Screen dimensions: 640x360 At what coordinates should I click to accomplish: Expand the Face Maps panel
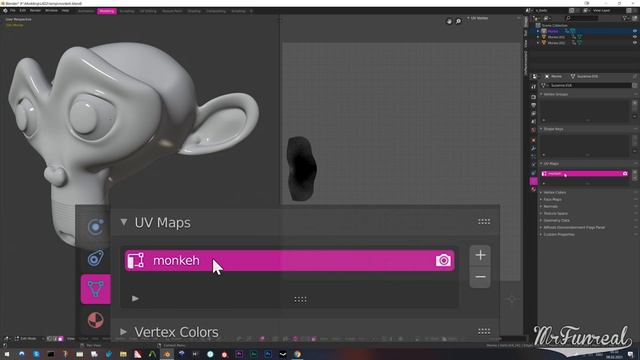point(541,200)
